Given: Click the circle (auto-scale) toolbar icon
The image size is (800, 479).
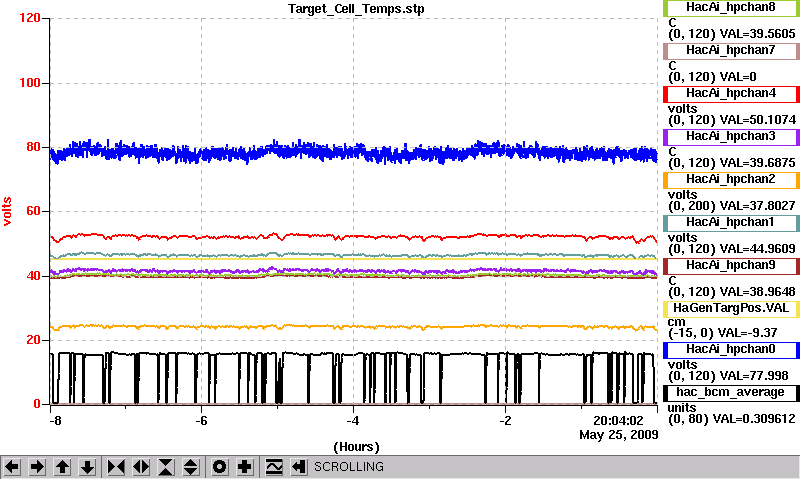Looking at the screenshot, I should [x=220, y=467].
